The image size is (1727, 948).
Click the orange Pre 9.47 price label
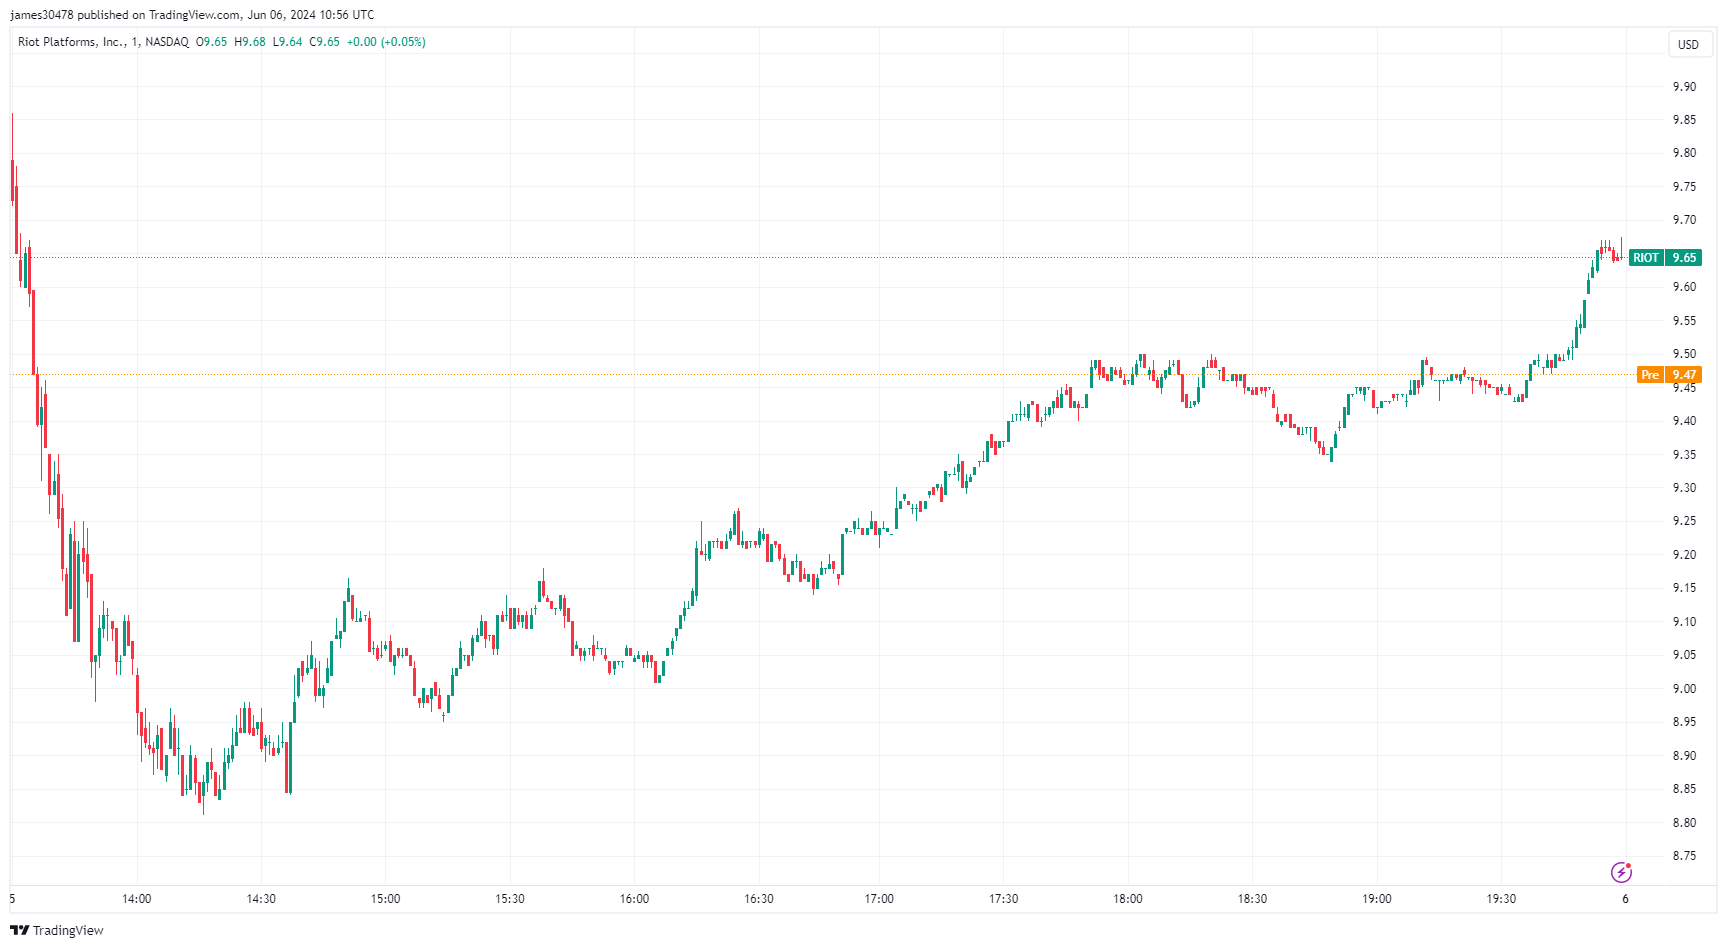pyautogui.click(x=1669, y=375)
